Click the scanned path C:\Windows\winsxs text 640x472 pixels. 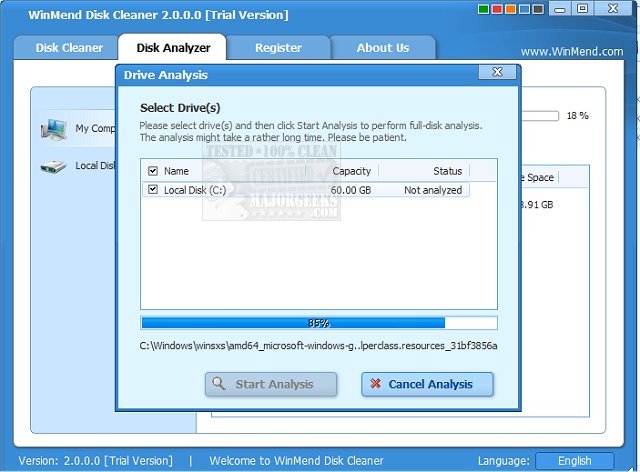click(318, 346)
